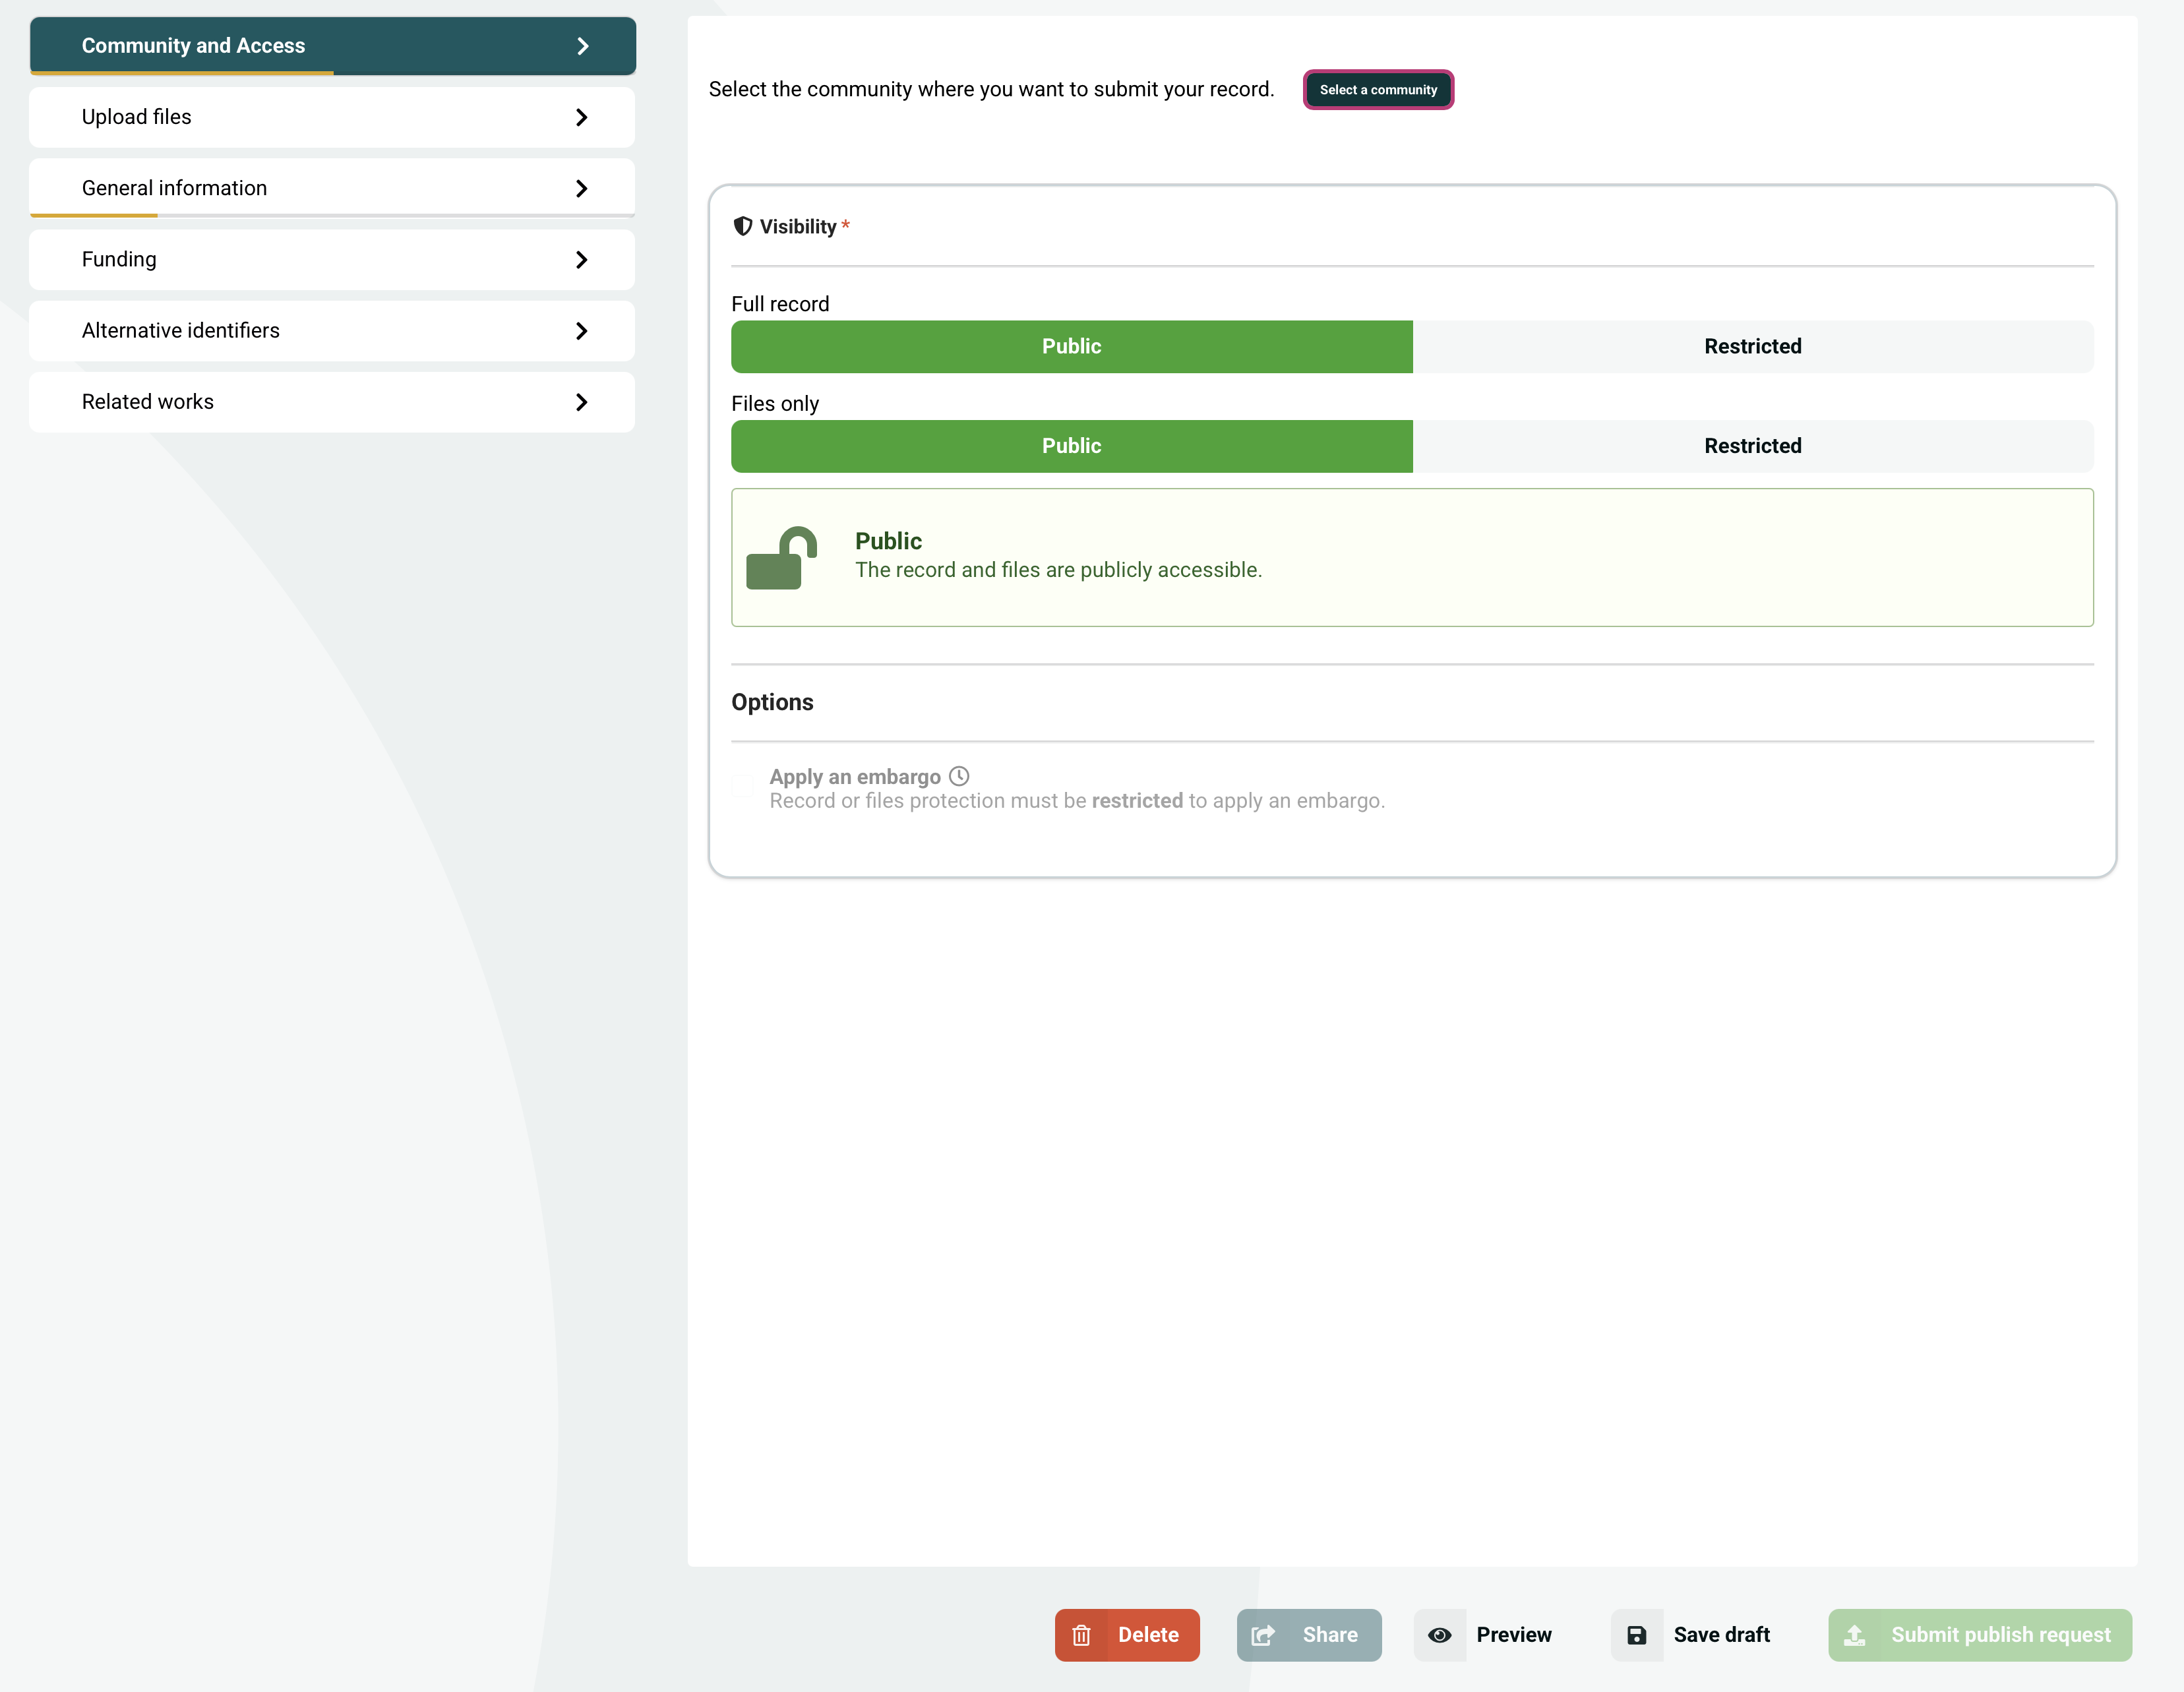Click the floppy disk save icon
2184x1692 pixels.
pyautogui.click(x=1637, y=1635)
